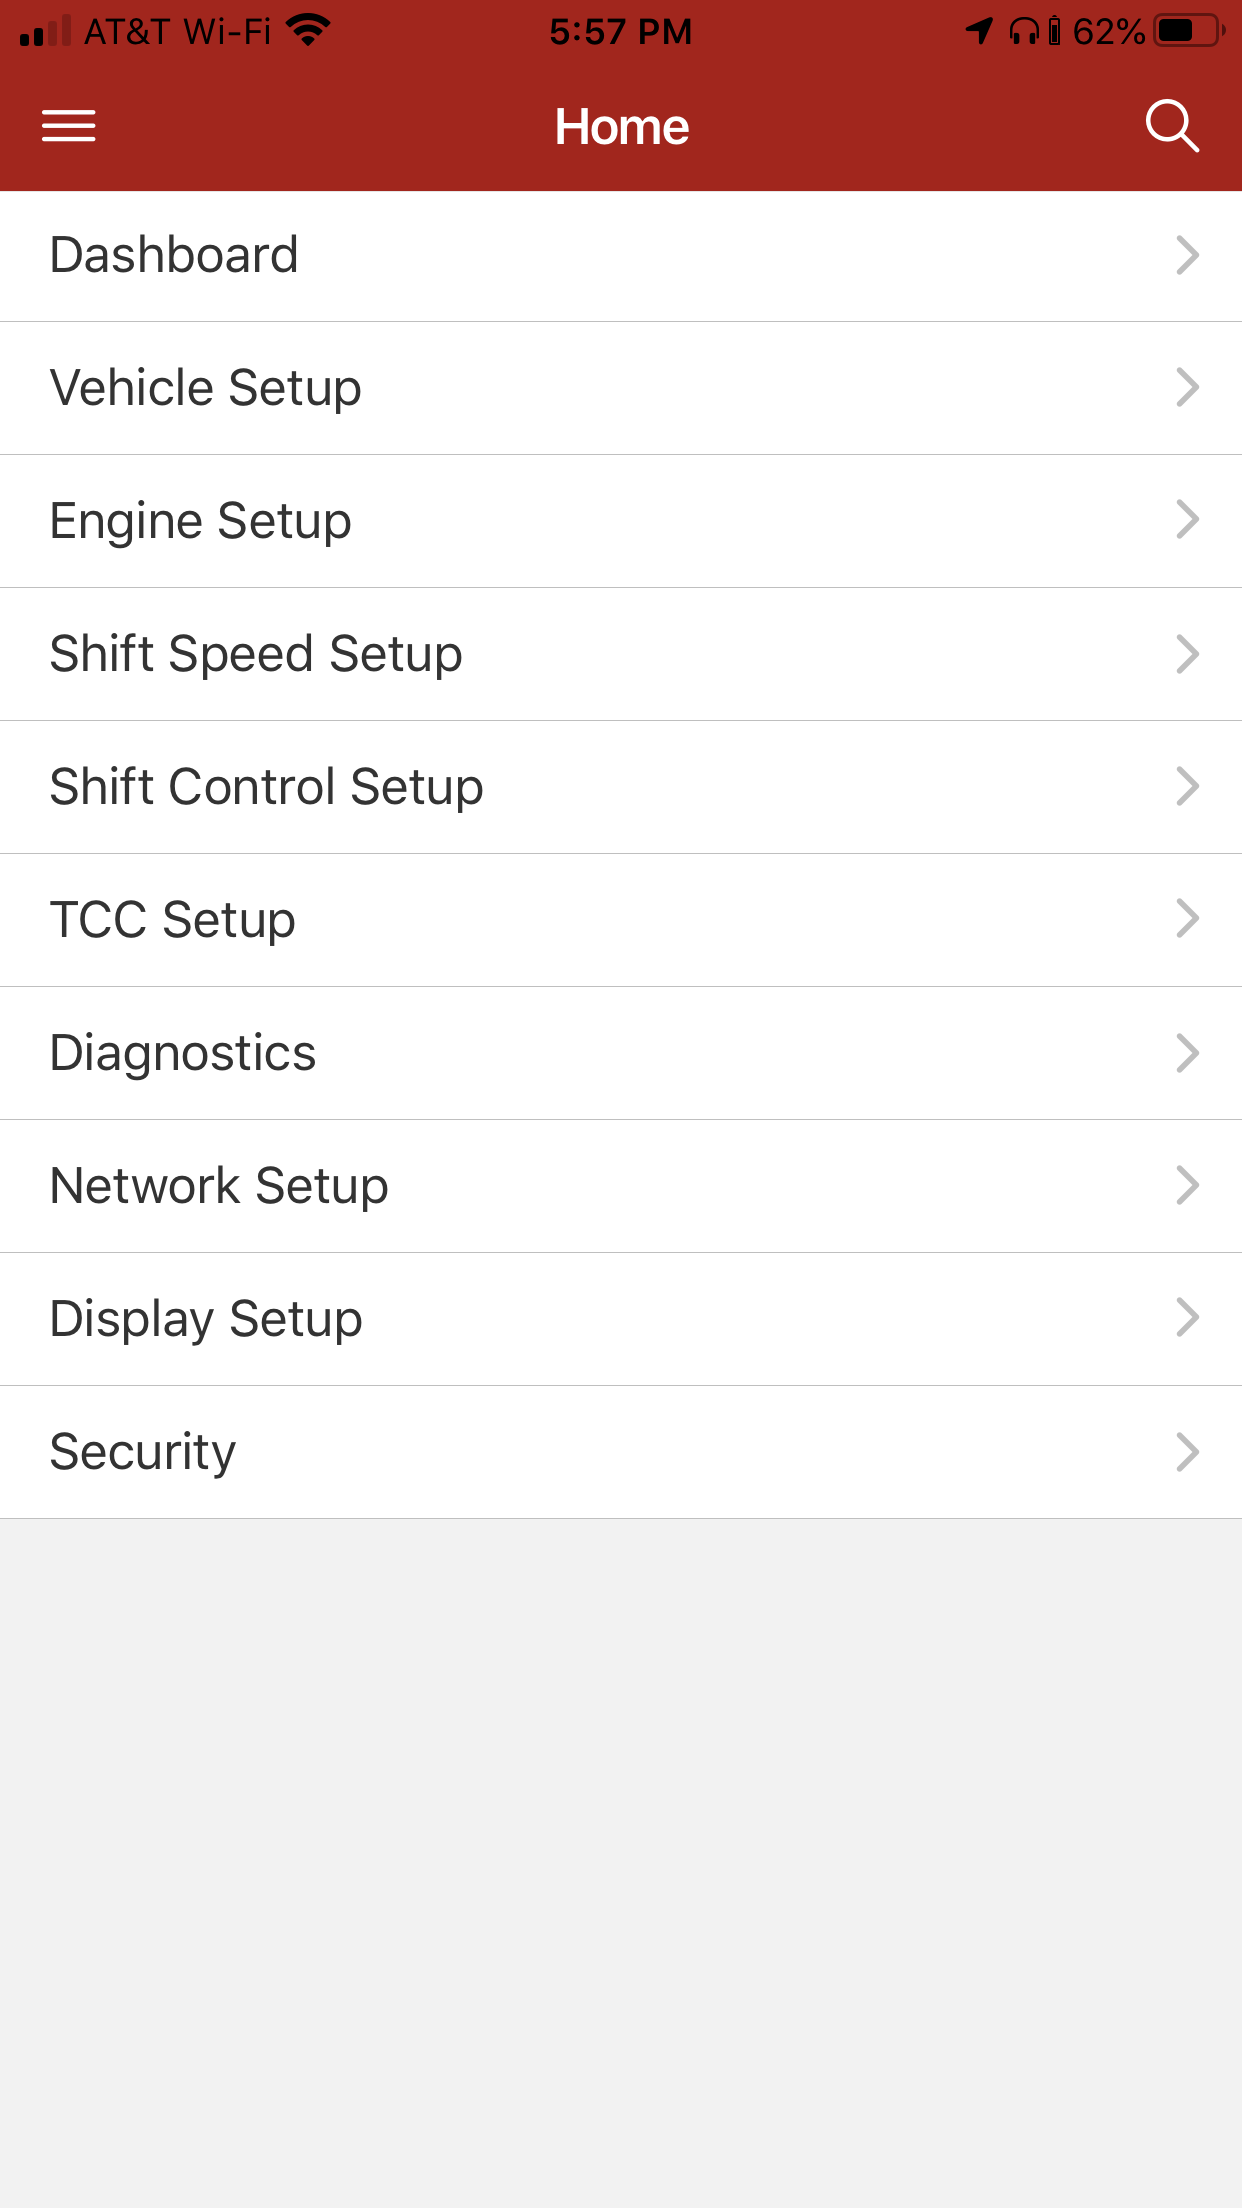Tap the 5:57 PM clock

620,32
